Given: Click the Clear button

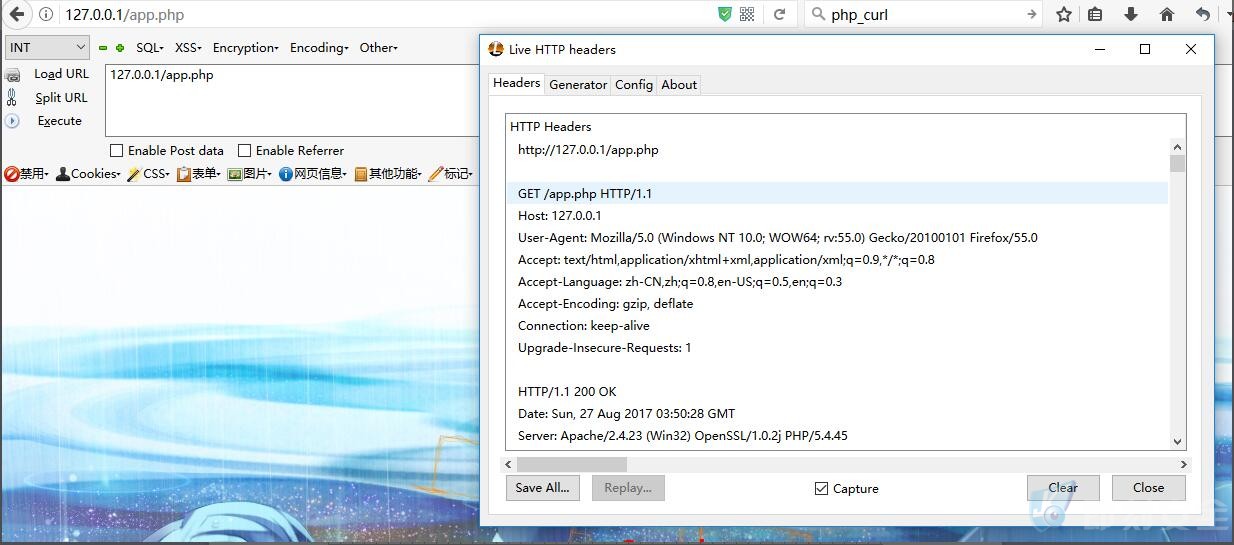Looking at the screenshot, I should pos(1063,488).
